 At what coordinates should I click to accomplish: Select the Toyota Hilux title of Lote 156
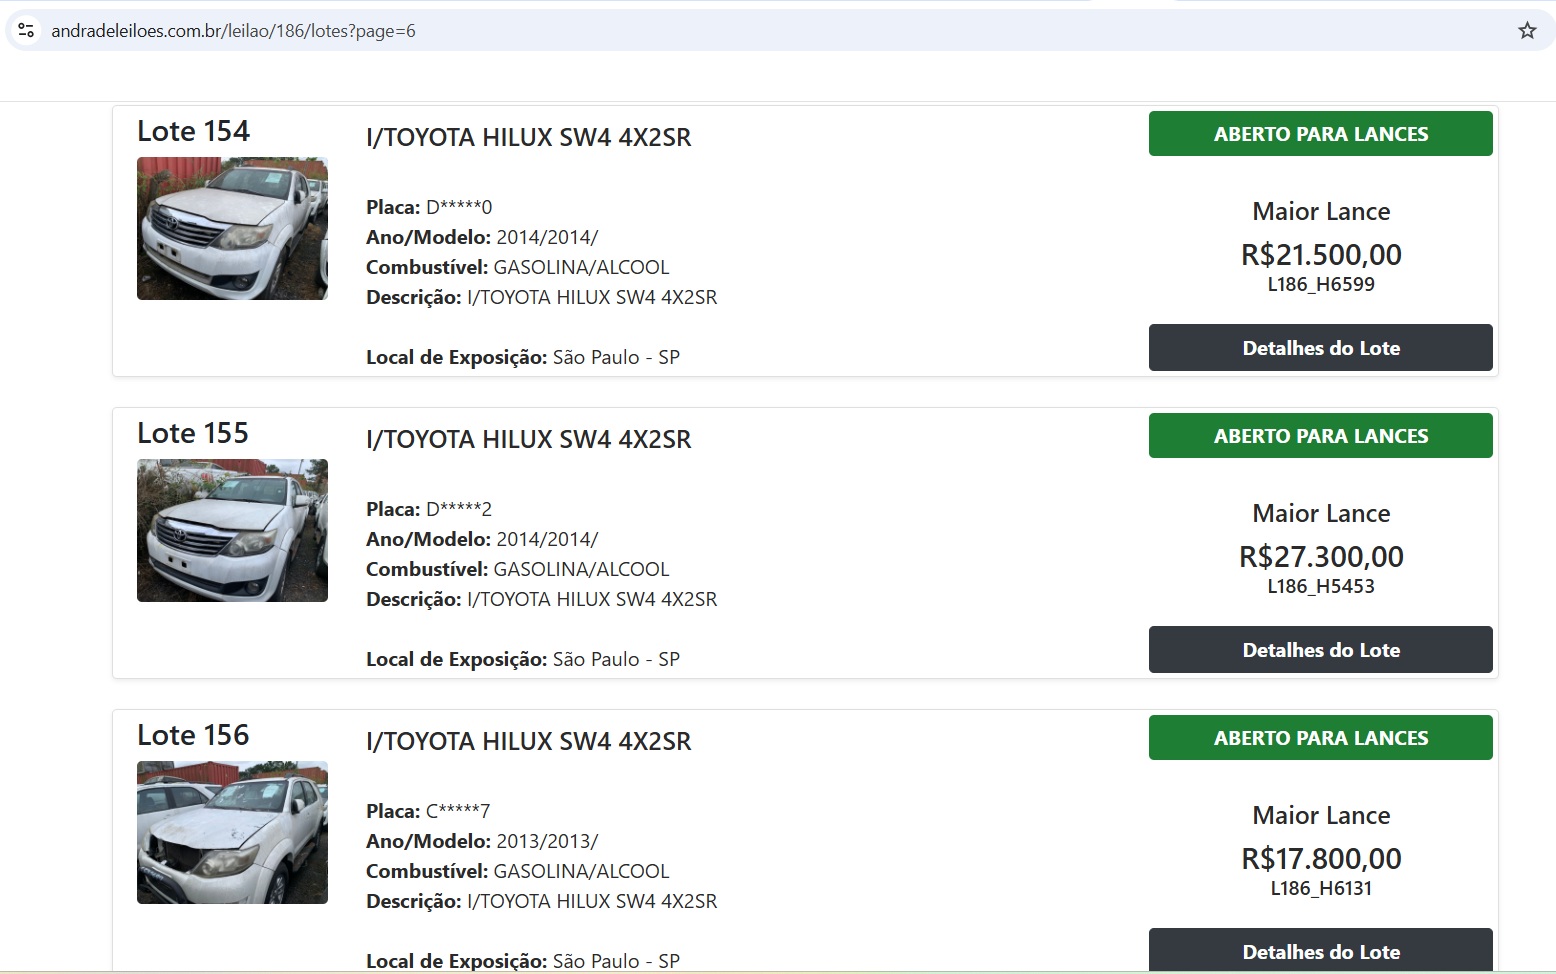click(x=528, y=742)
